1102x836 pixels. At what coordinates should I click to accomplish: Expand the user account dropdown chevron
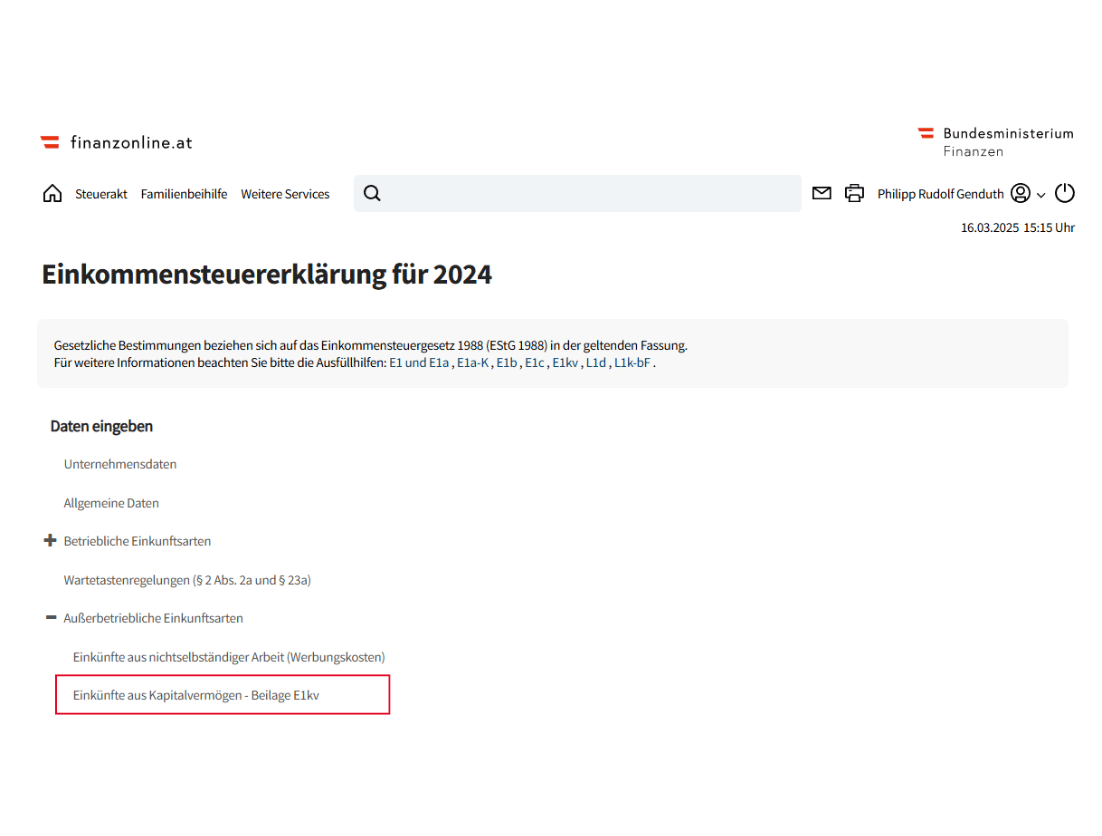(1041, 195)
